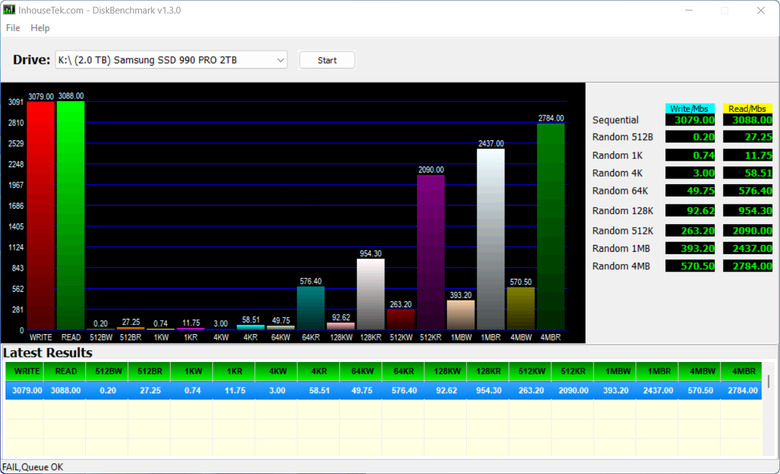The image size is (780, 474).
Task: Select results row cell 570.50
Action: coord(700,391)
